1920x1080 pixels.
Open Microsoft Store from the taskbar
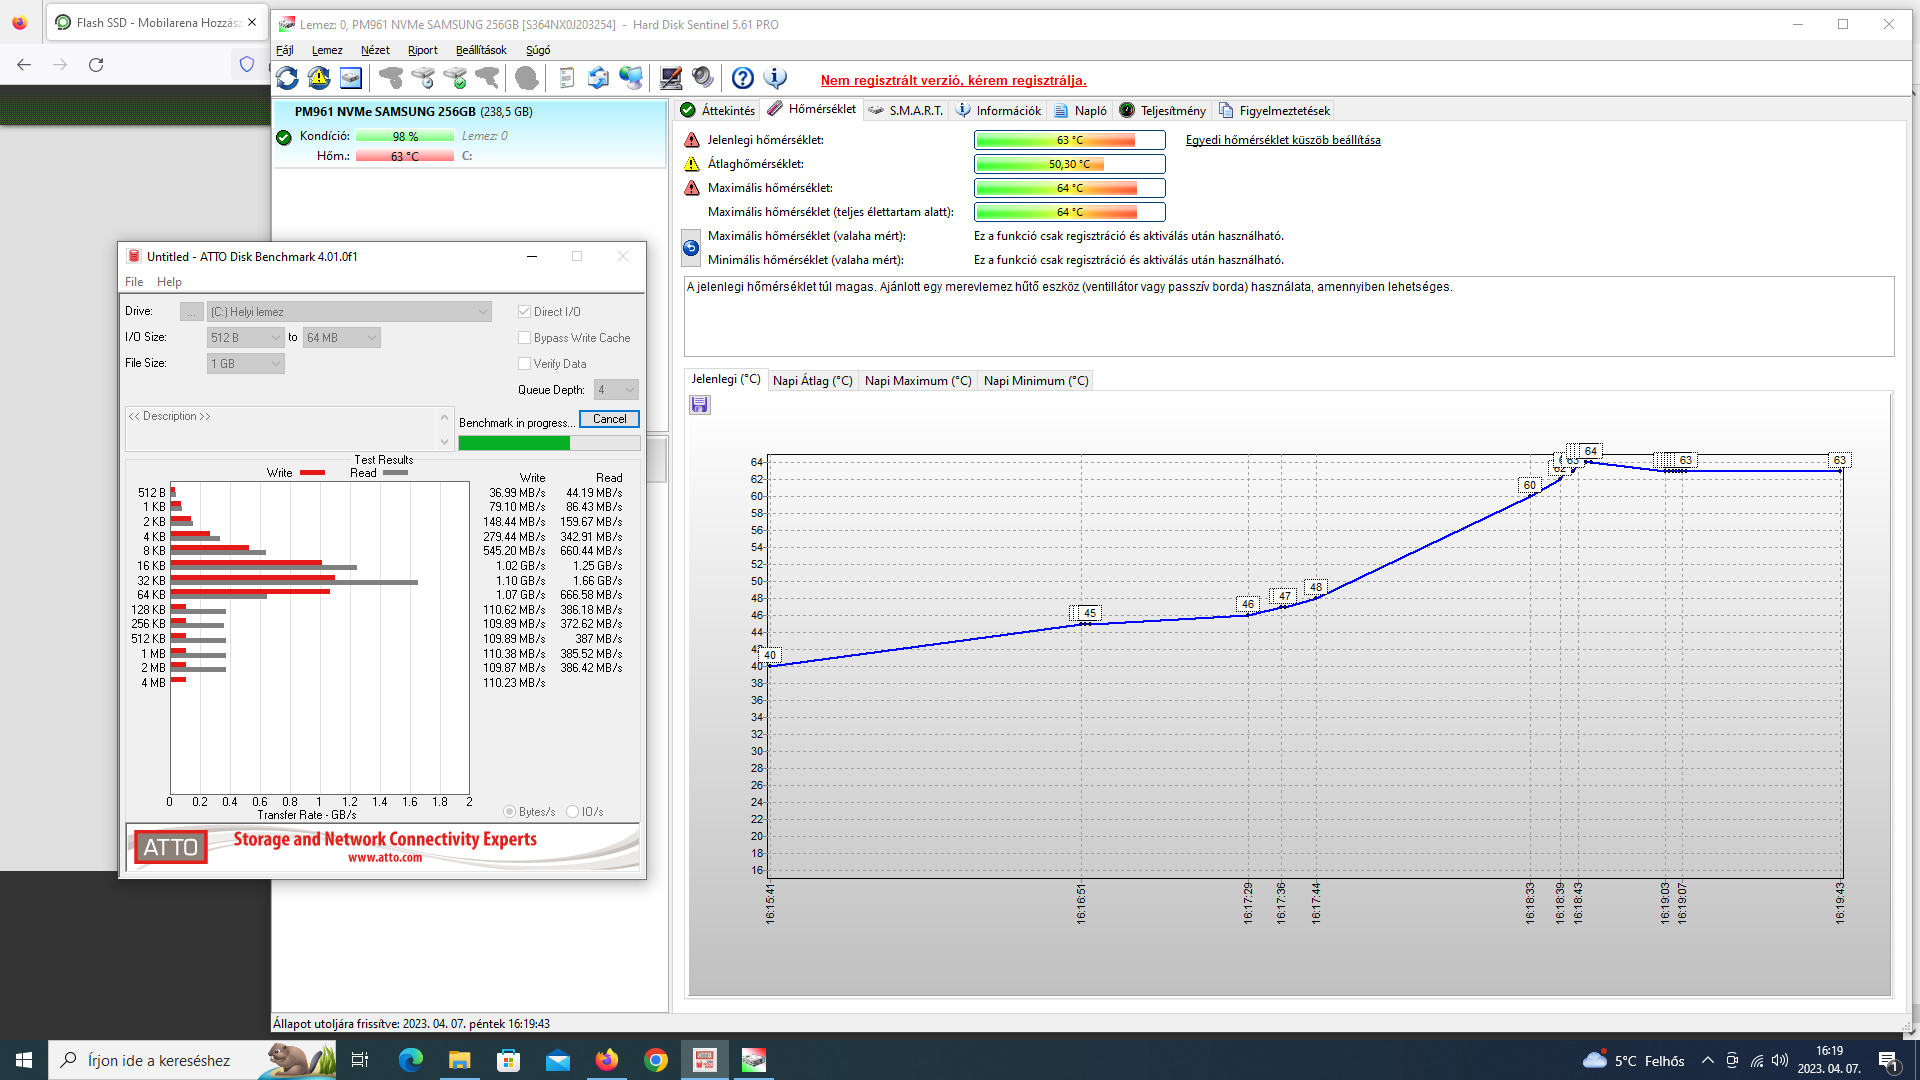(x=508, y=1060)
